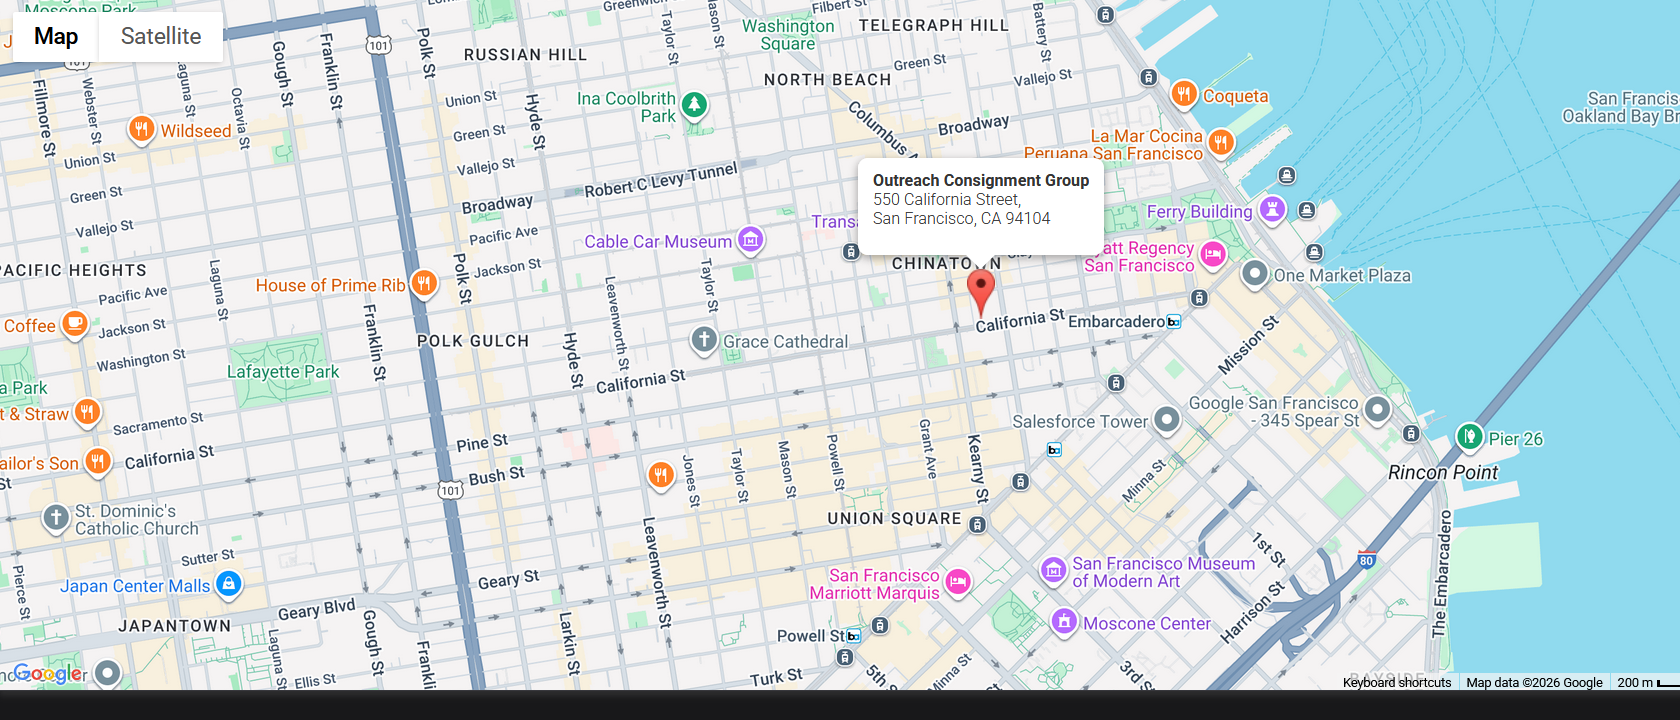
Task: Click San Francisco Marriott Marquis hotel icon
Action: [958, 582]
